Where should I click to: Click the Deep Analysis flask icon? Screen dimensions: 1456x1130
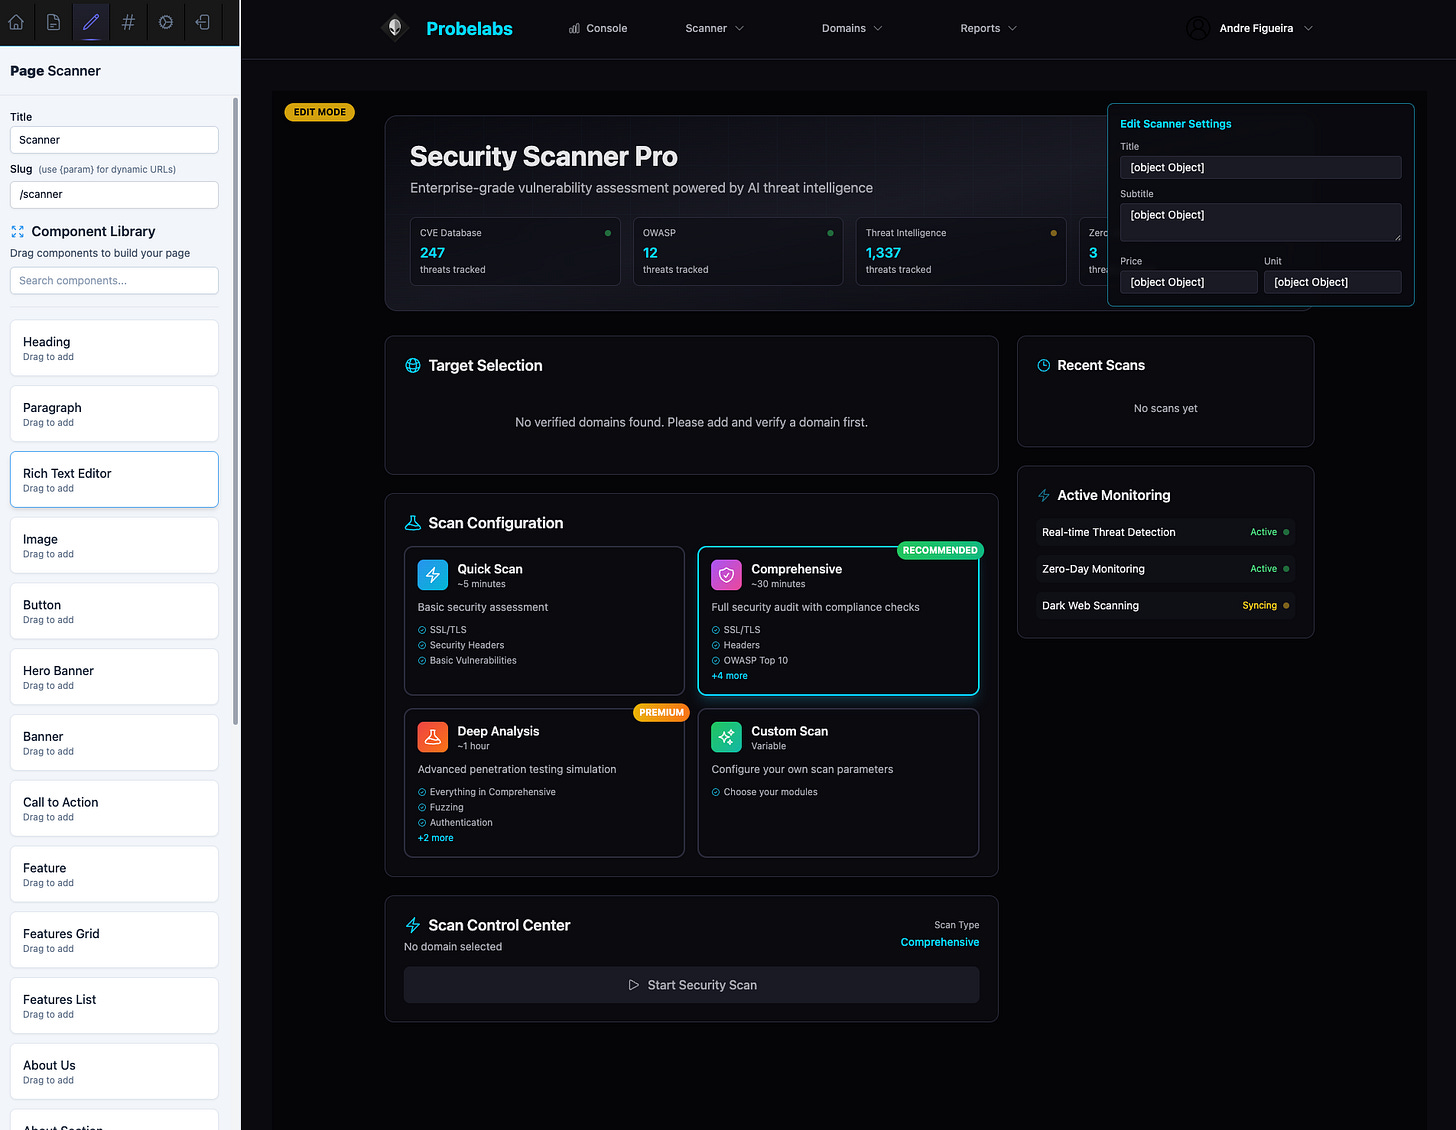pos(433,737)
